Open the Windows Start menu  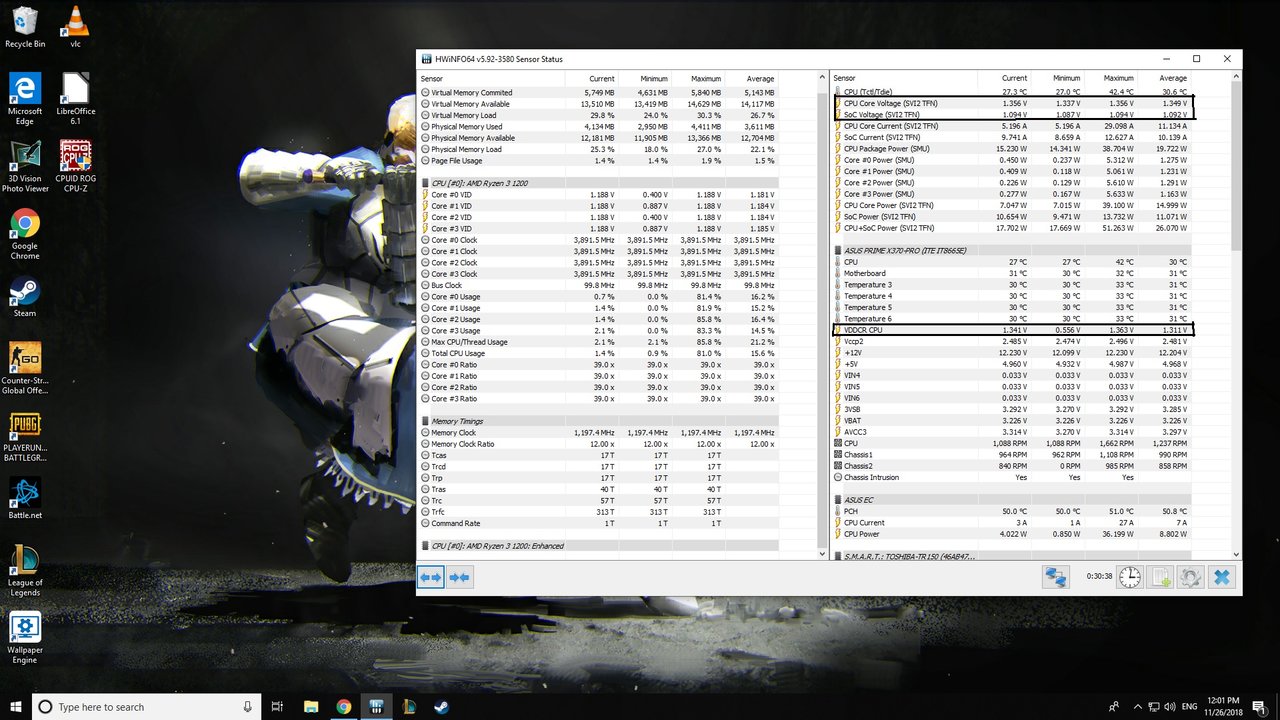(16, 706)
